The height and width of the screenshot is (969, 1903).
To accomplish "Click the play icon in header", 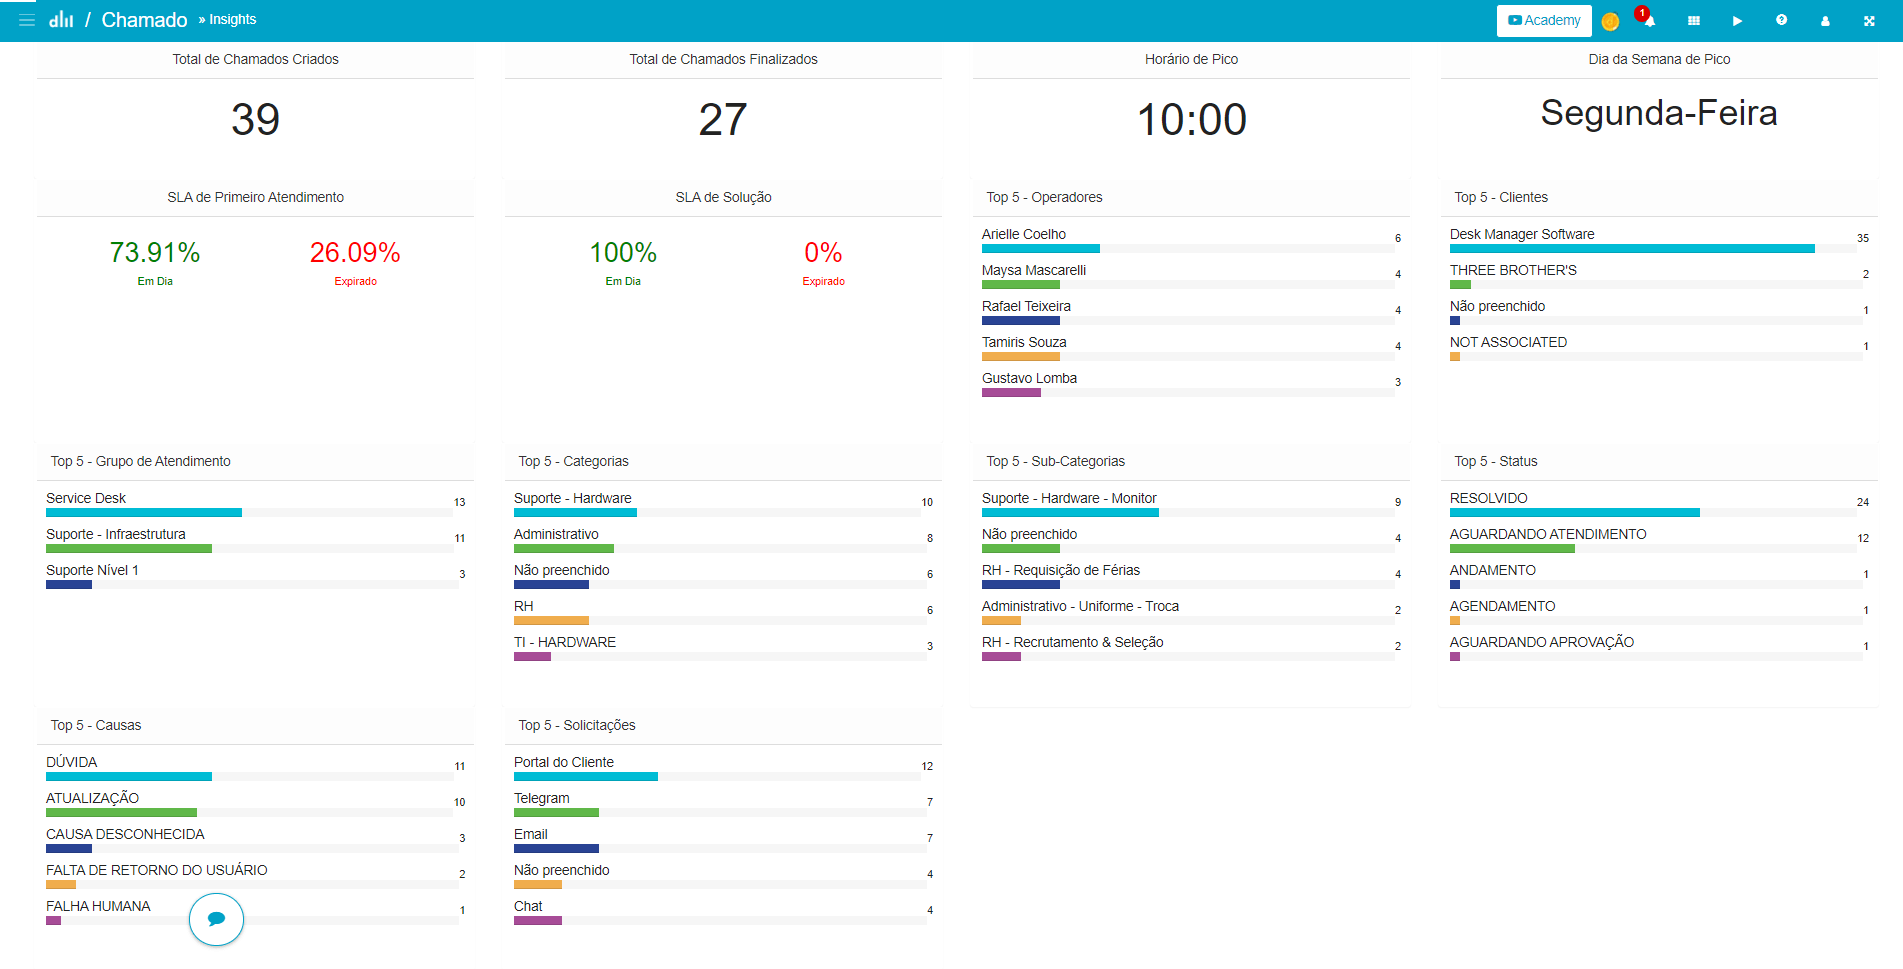I will [1738, 20].
